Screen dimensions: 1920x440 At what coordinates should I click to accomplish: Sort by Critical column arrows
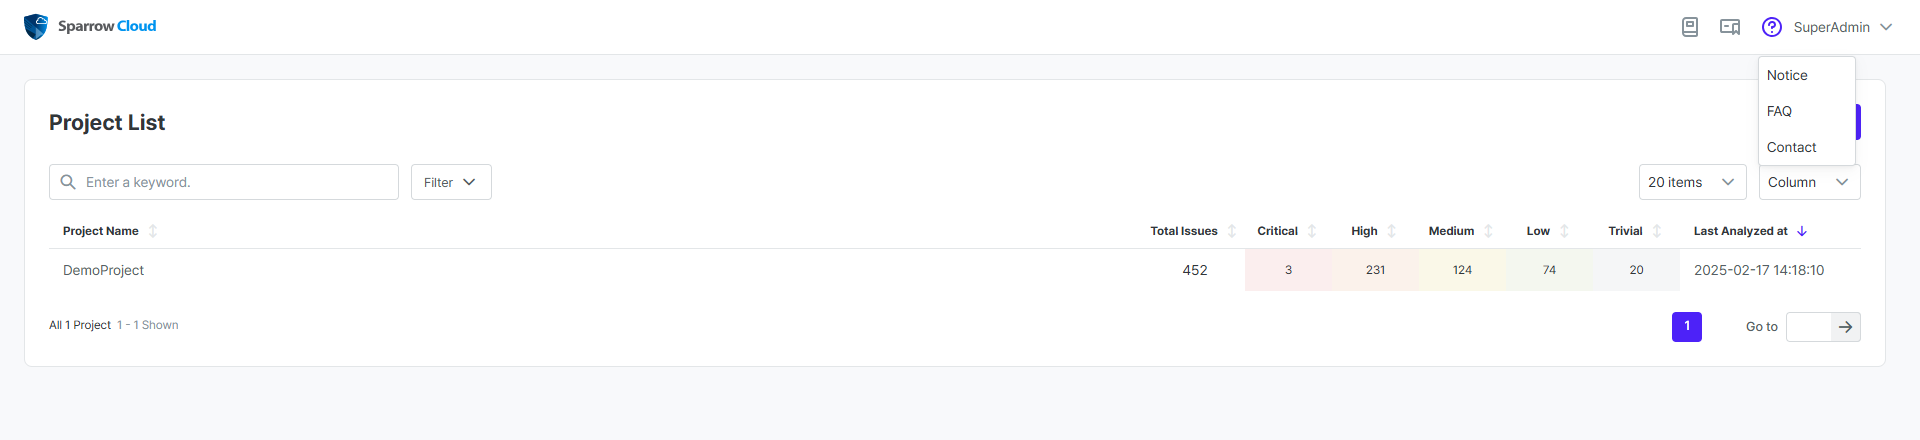click(x=1312, y=231)
